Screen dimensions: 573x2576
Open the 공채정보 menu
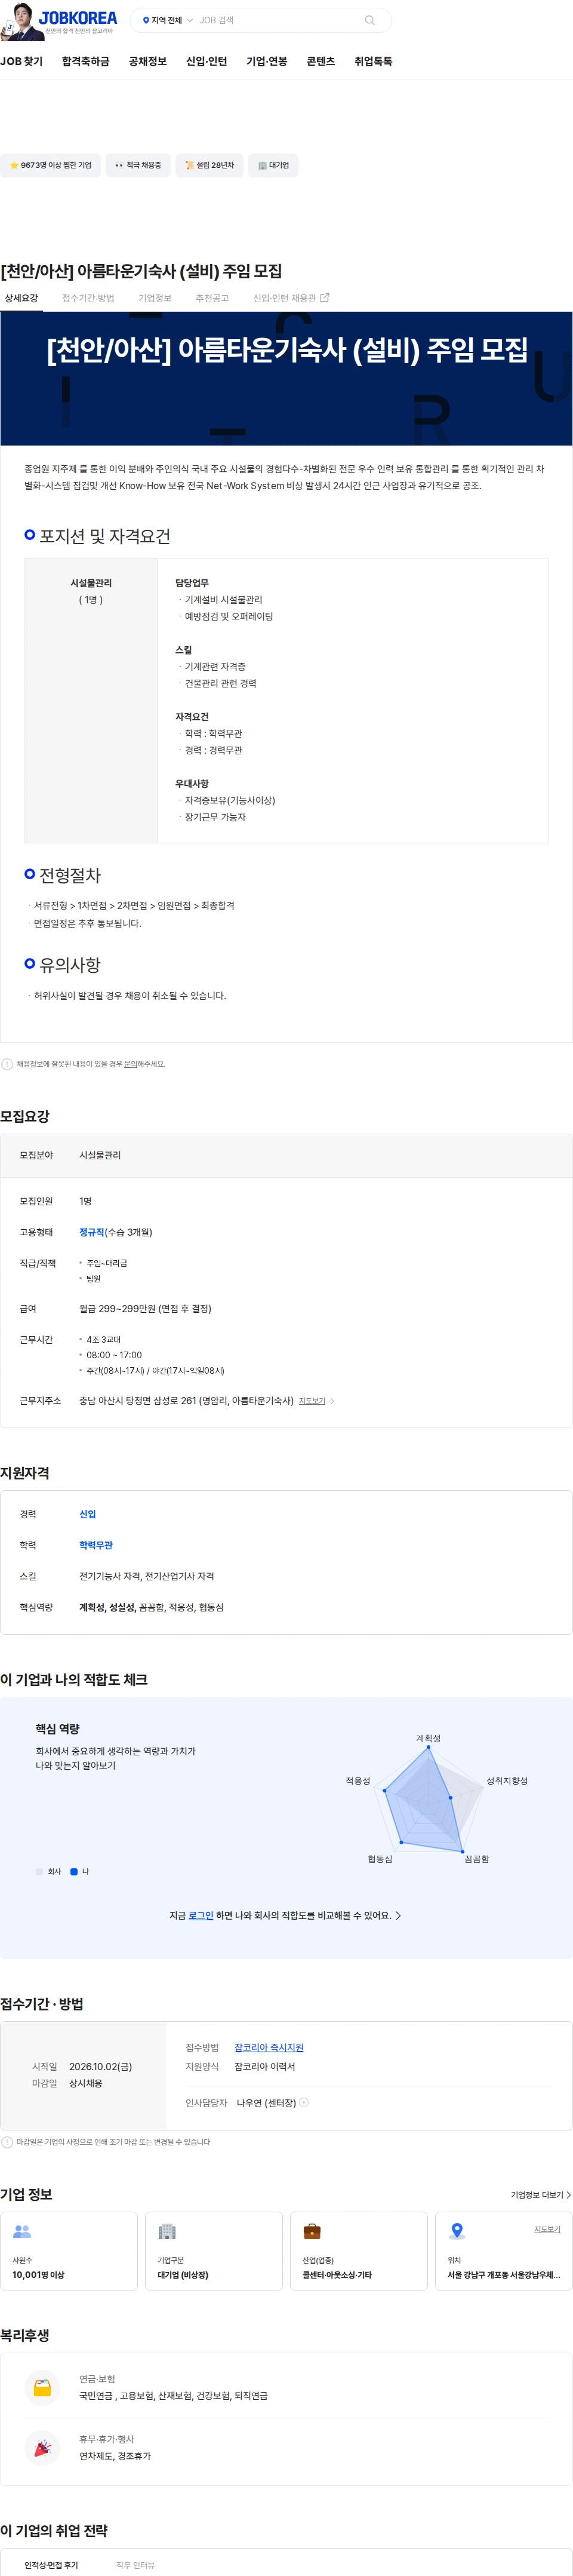point(147,62)
